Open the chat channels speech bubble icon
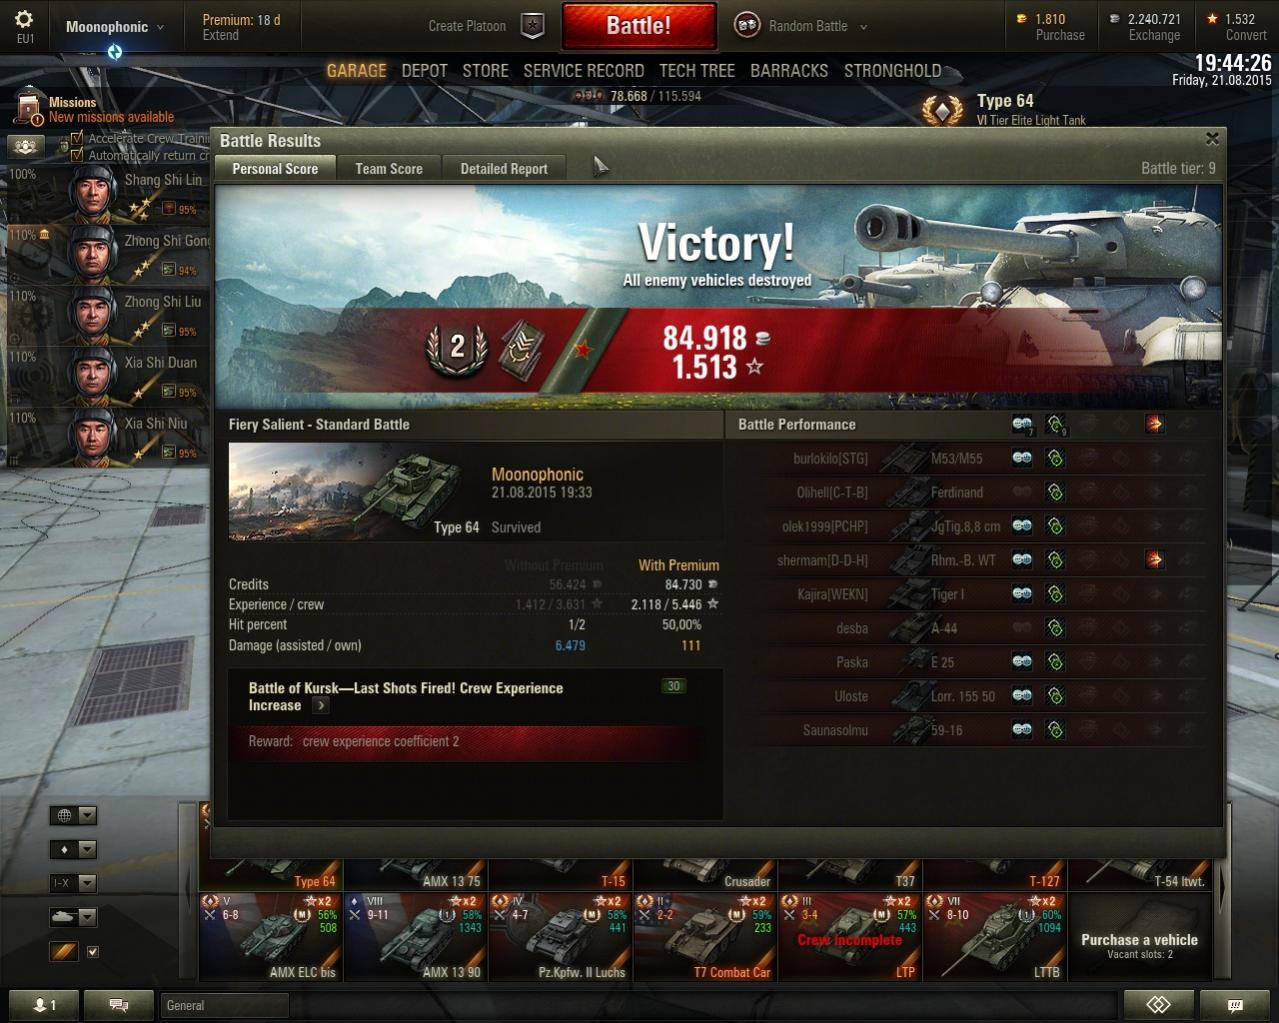The width and height of the screenshot is (1279, 1023). coord(119,1004)
